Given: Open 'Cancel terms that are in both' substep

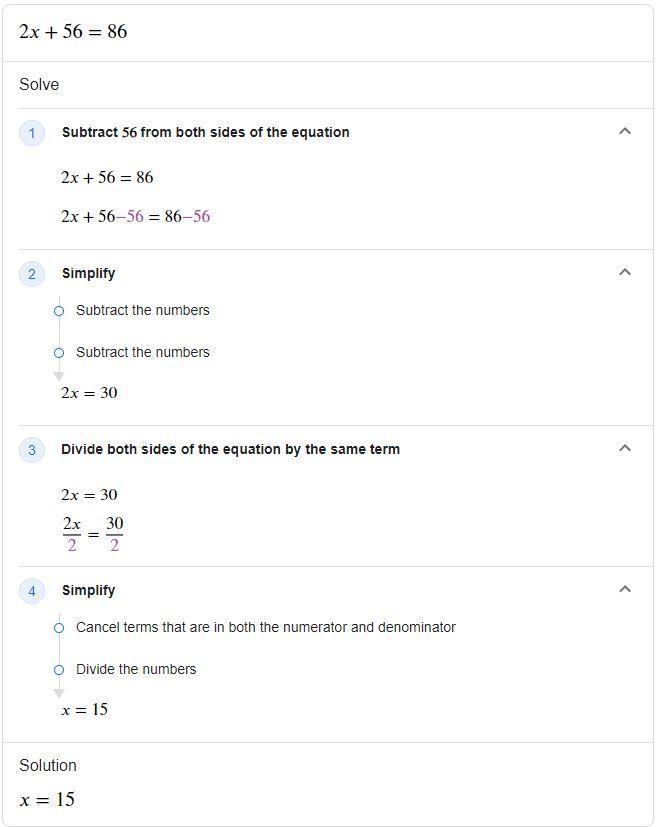Looking at the screenshot, I should (x=266, y=627).
